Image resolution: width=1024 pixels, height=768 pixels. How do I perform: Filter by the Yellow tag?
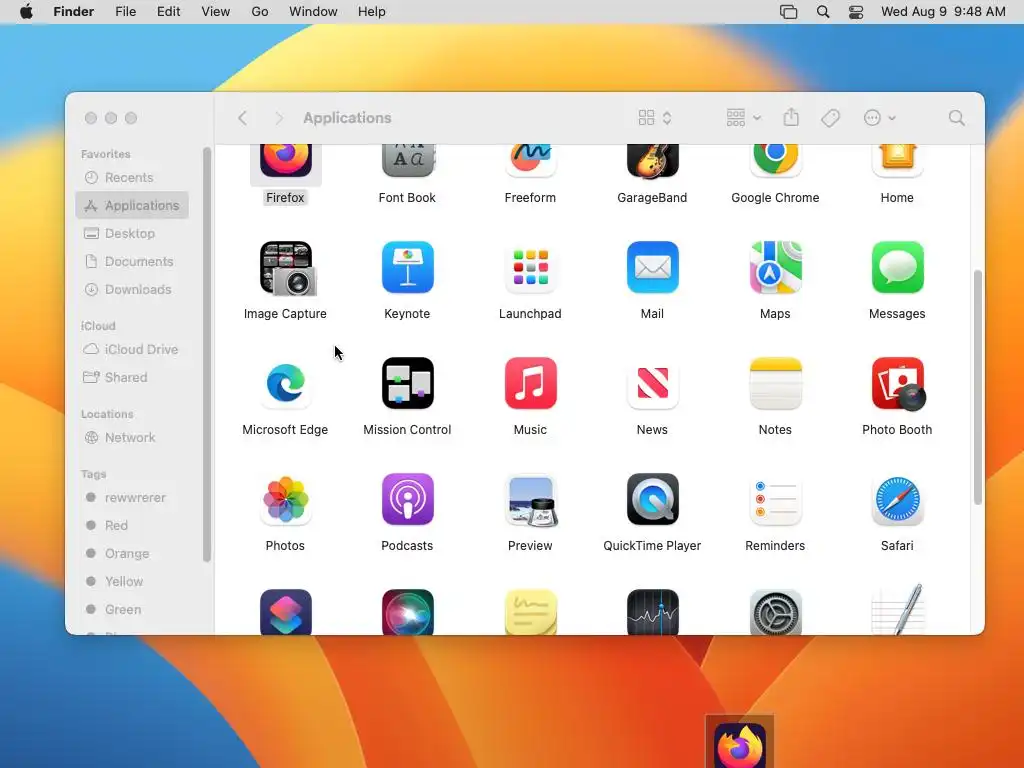pos(133,582)
